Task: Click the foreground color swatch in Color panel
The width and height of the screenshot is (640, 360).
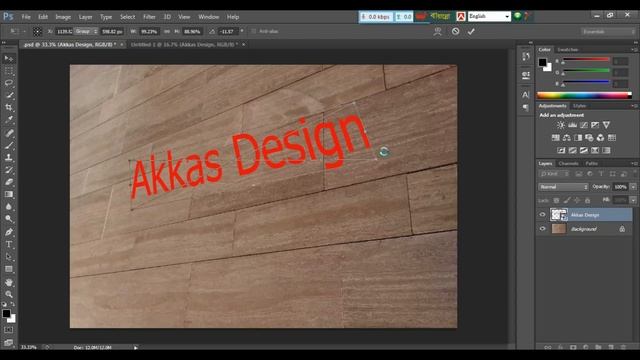Action: tap(542, 62)
